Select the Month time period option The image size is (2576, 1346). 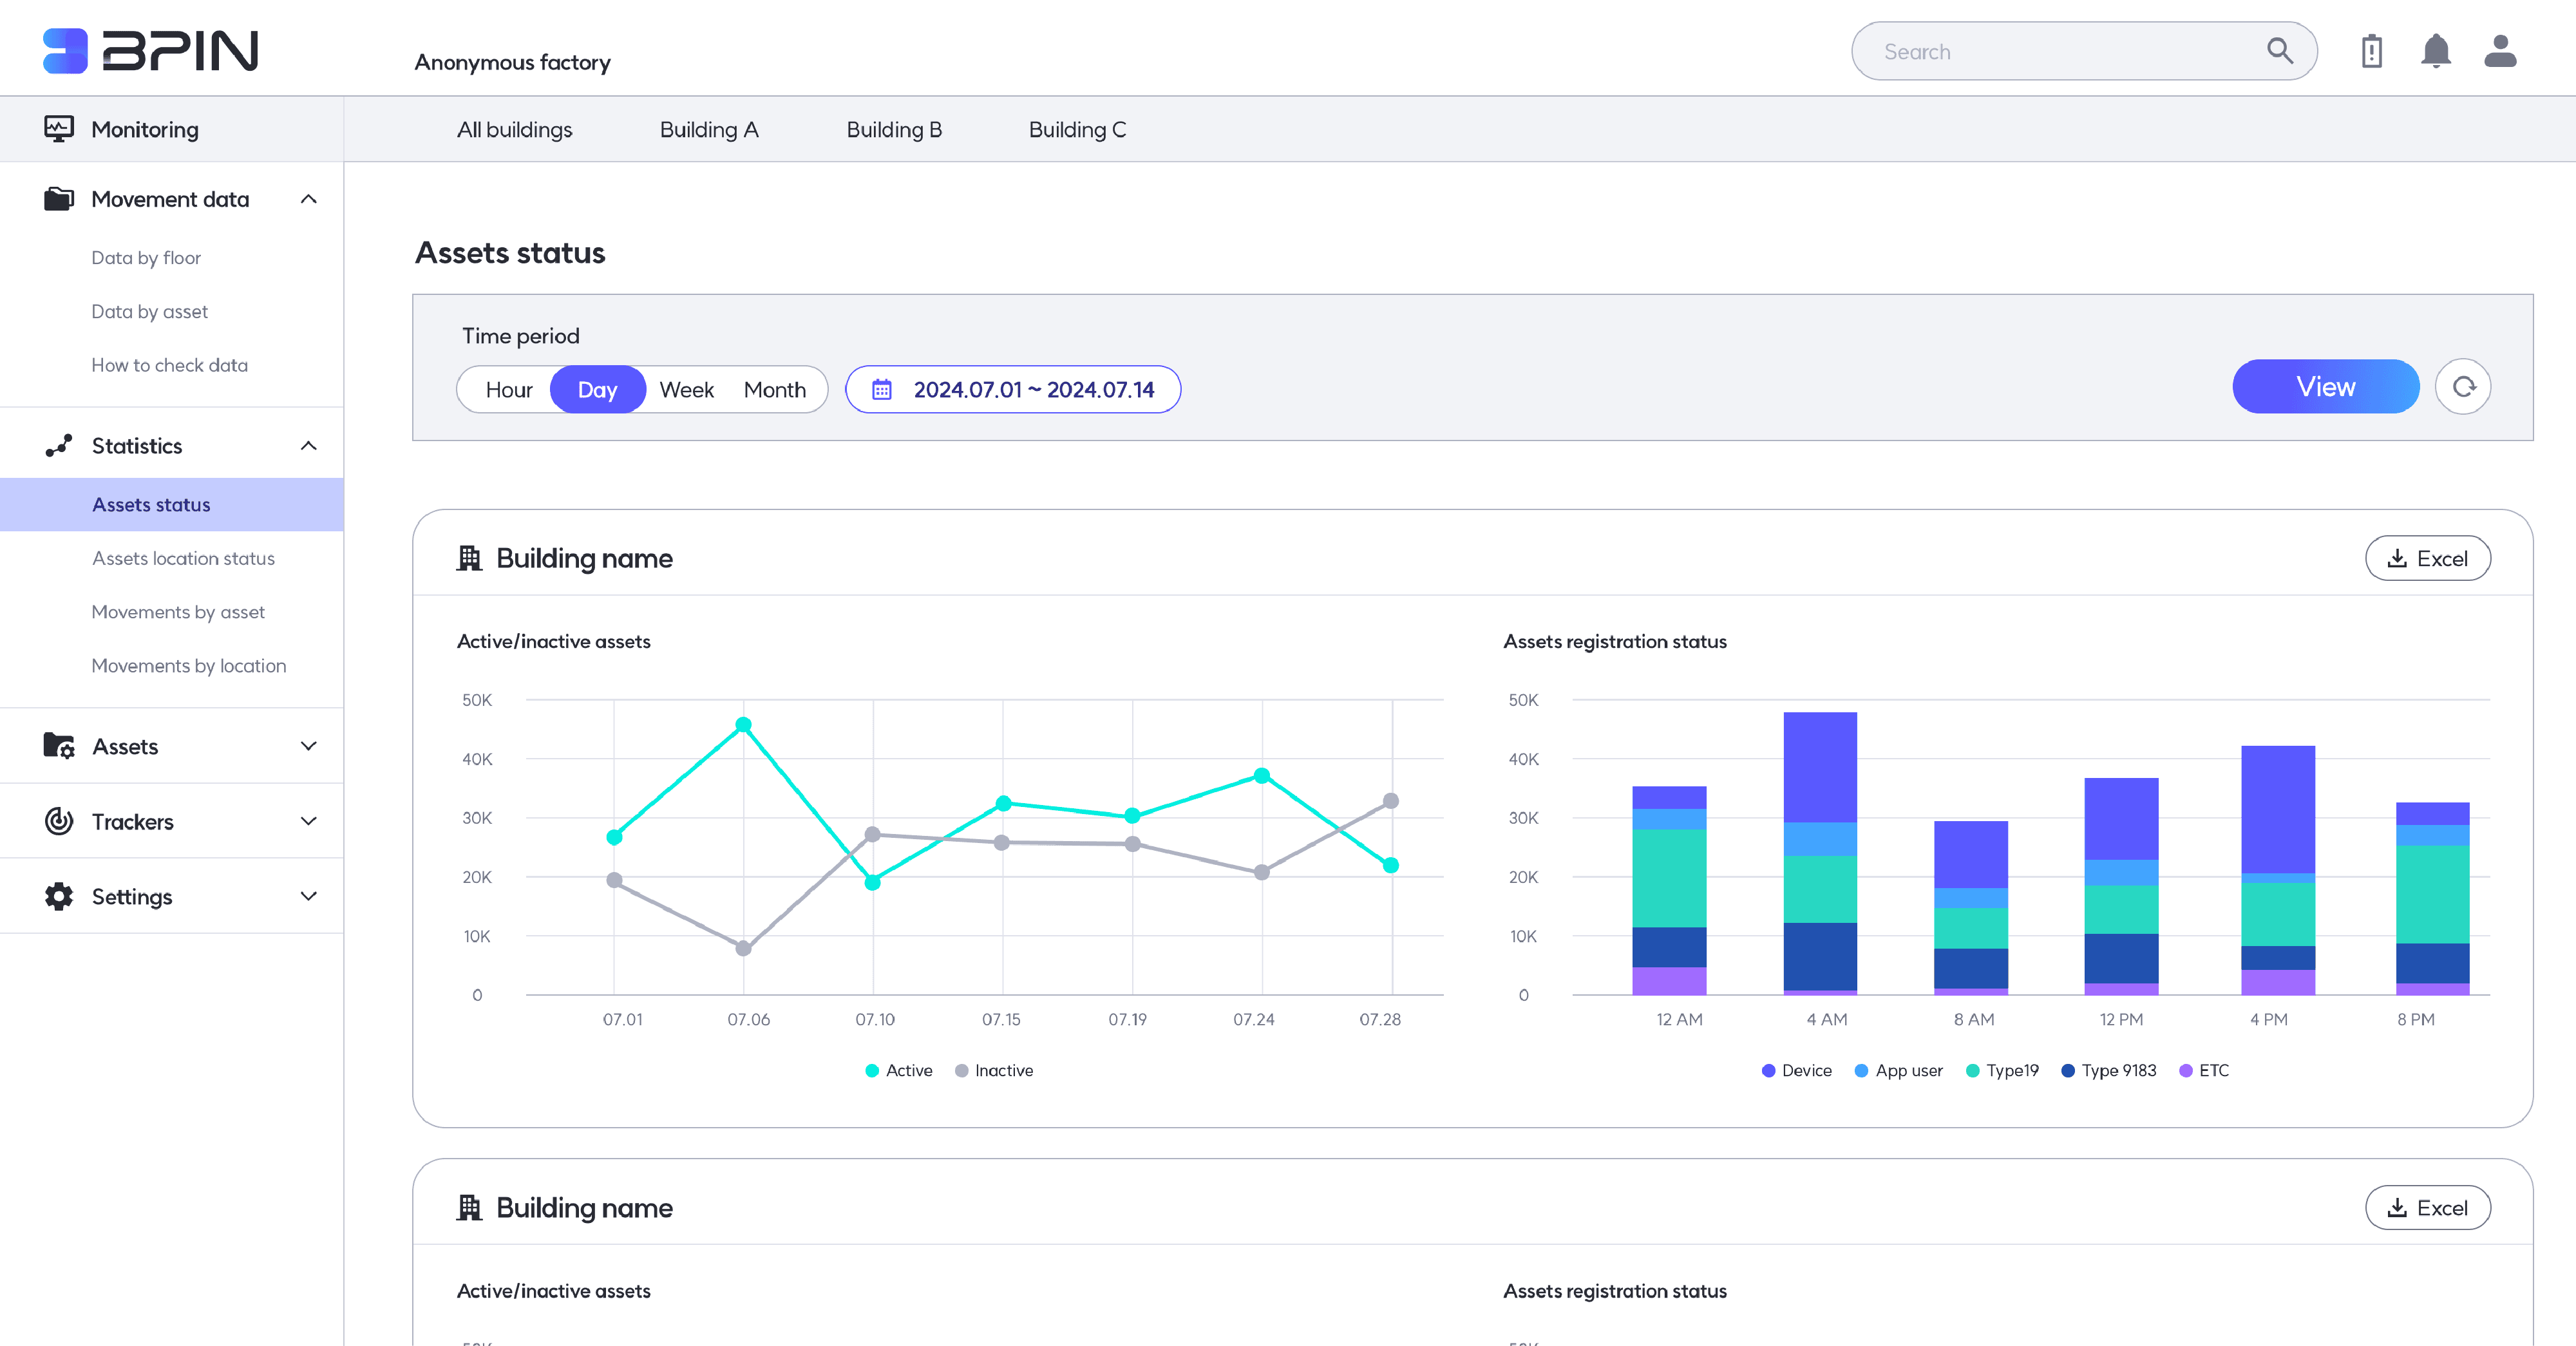coord(774,390)
